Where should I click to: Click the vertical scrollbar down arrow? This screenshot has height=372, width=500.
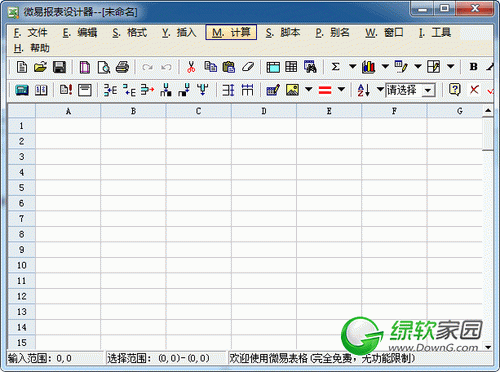[488, 347]
